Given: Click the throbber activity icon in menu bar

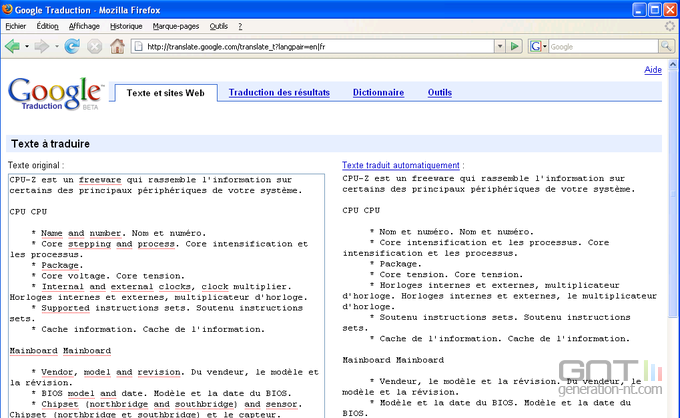Looking at the screenshot, I should coord(670,26).
